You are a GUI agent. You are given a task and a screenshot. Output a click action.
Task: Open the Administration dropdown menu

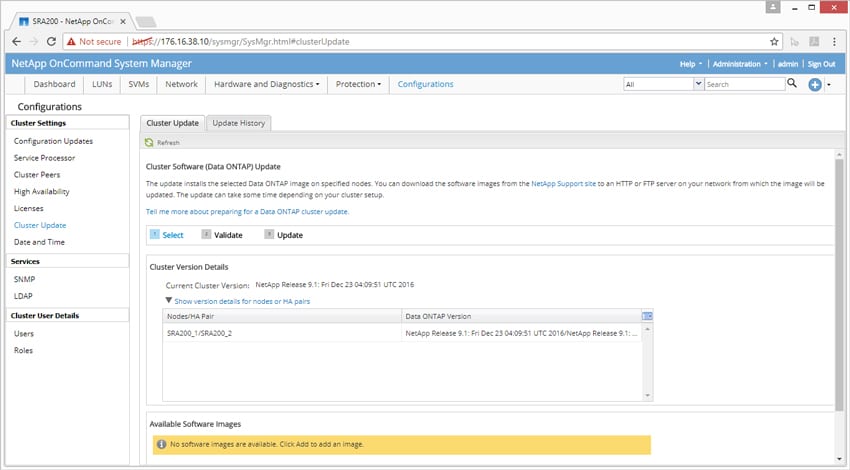point(739,64)
